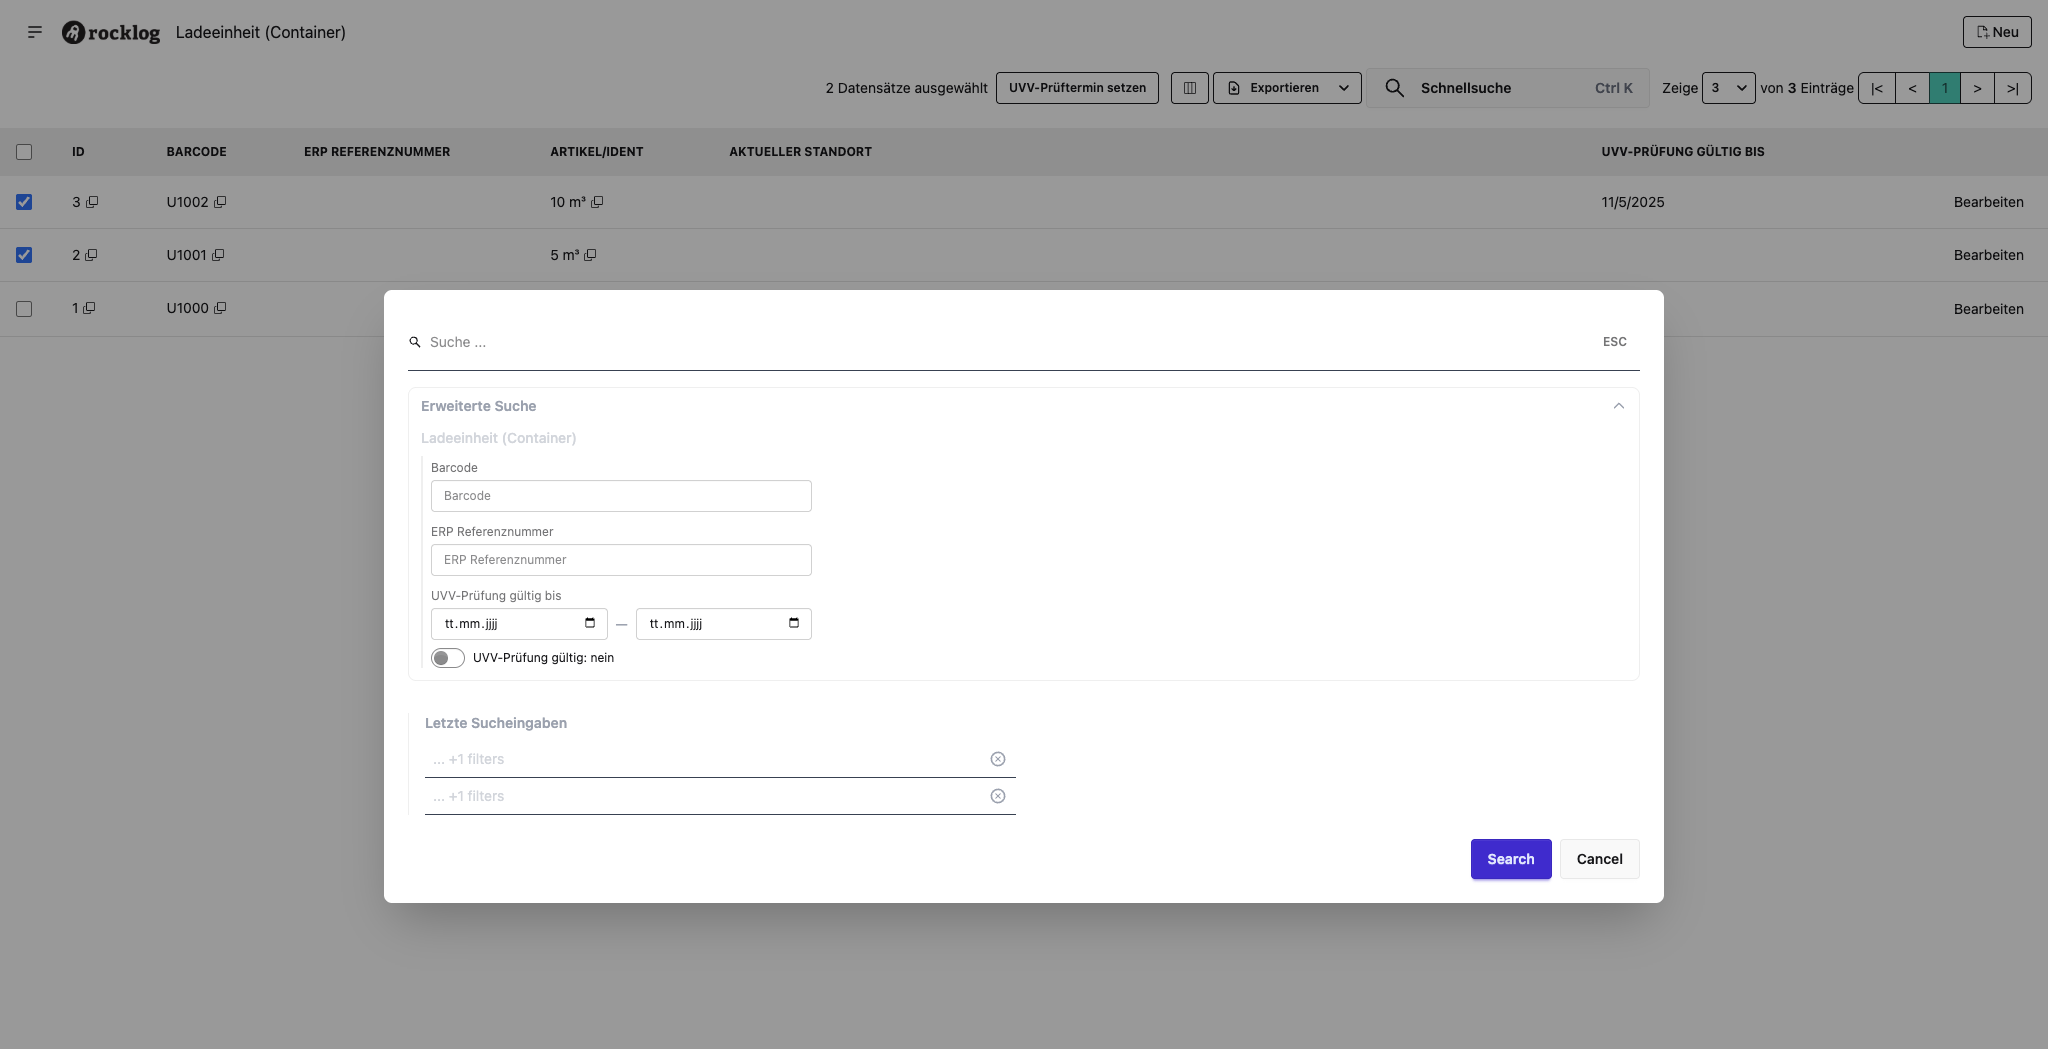Copy barcode U1000 with copy icon
This screenshot has width=2048, height=1049.
pyautogui.click(x=220, y=308)
